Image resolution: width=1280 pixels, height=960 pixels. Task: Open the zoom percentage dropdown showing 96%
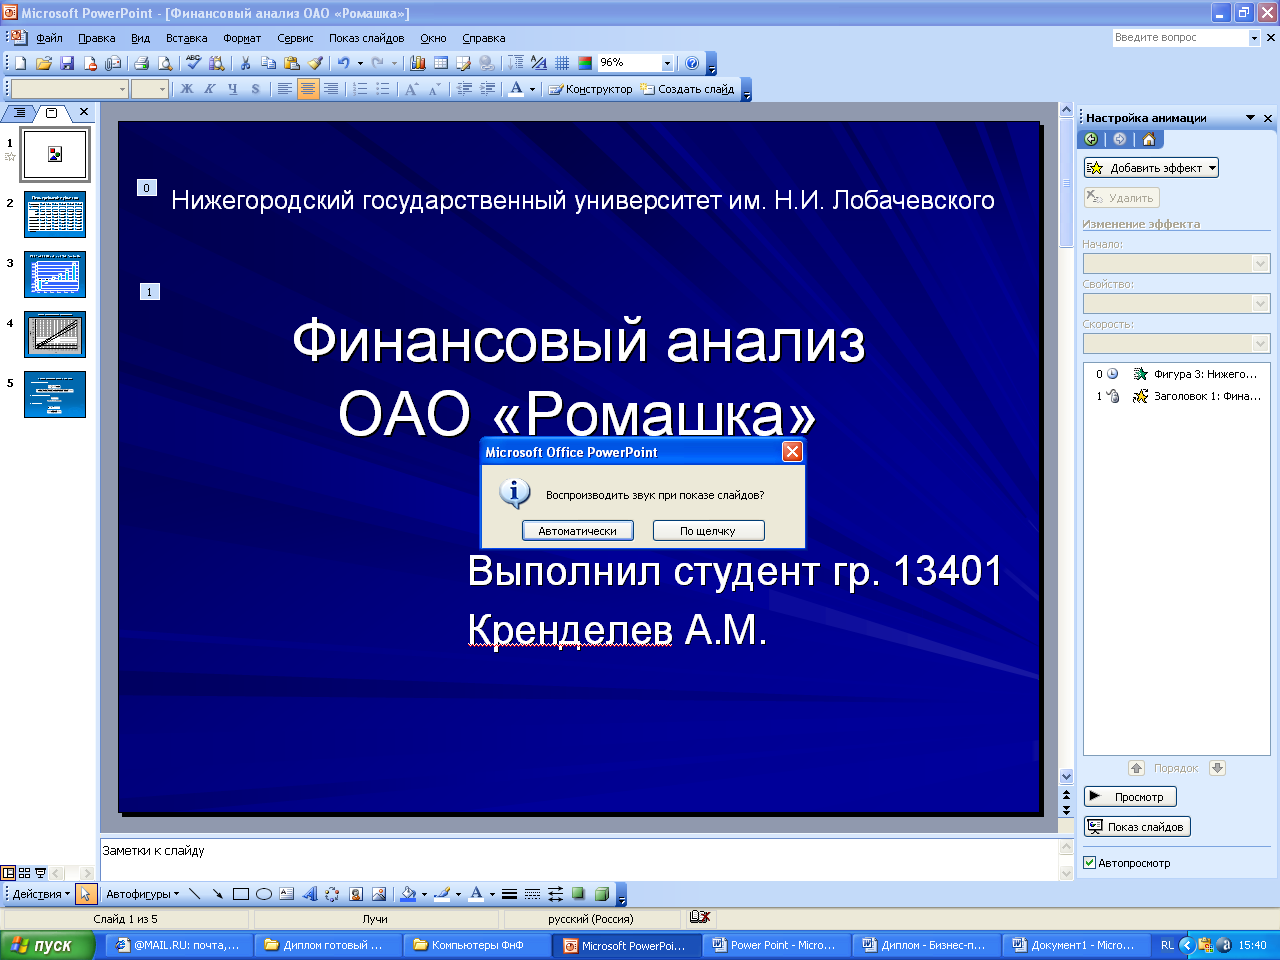tap(667, 63)
